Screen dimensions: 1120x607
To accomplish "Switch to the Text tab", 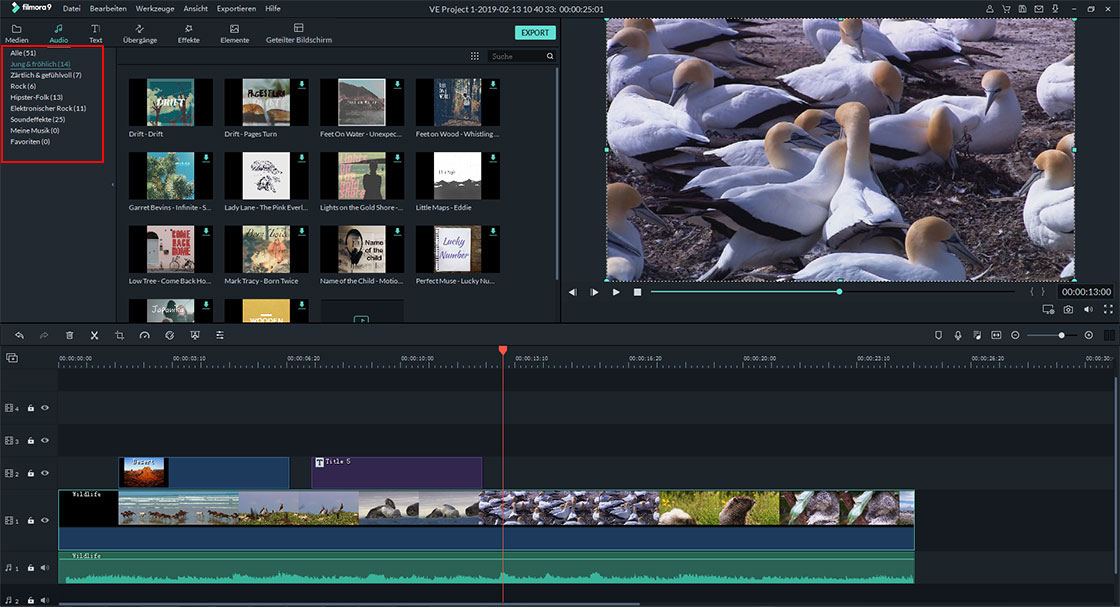I will point(96,34).
